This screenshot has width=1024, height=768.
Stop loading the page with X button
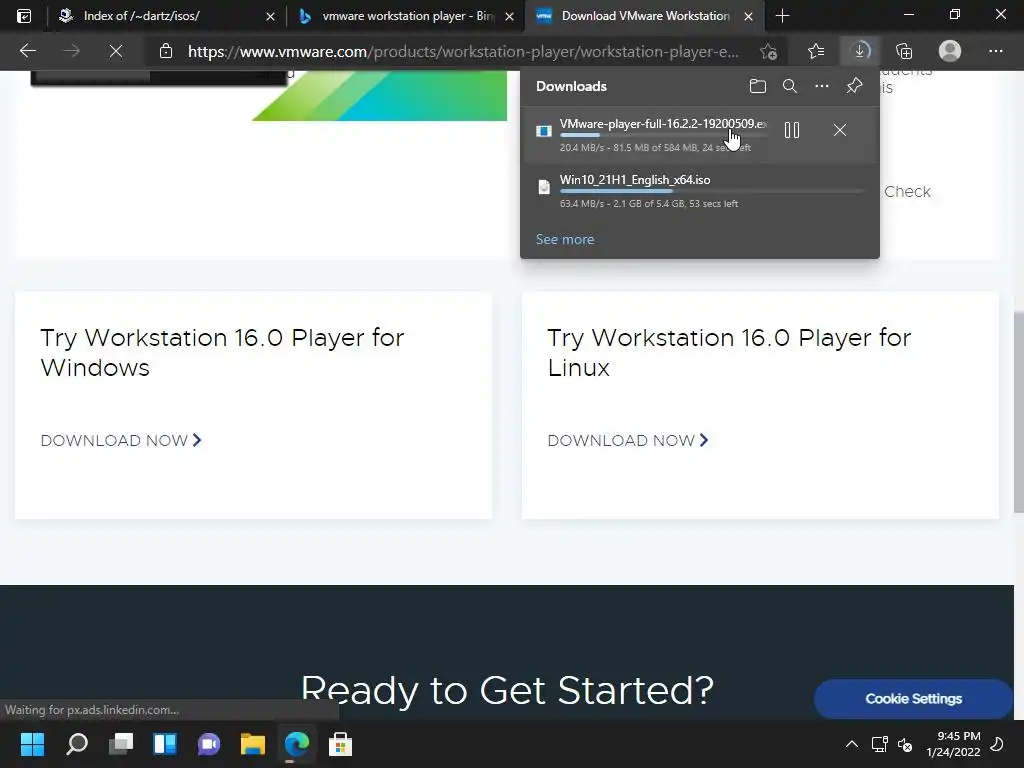(116, 51)
